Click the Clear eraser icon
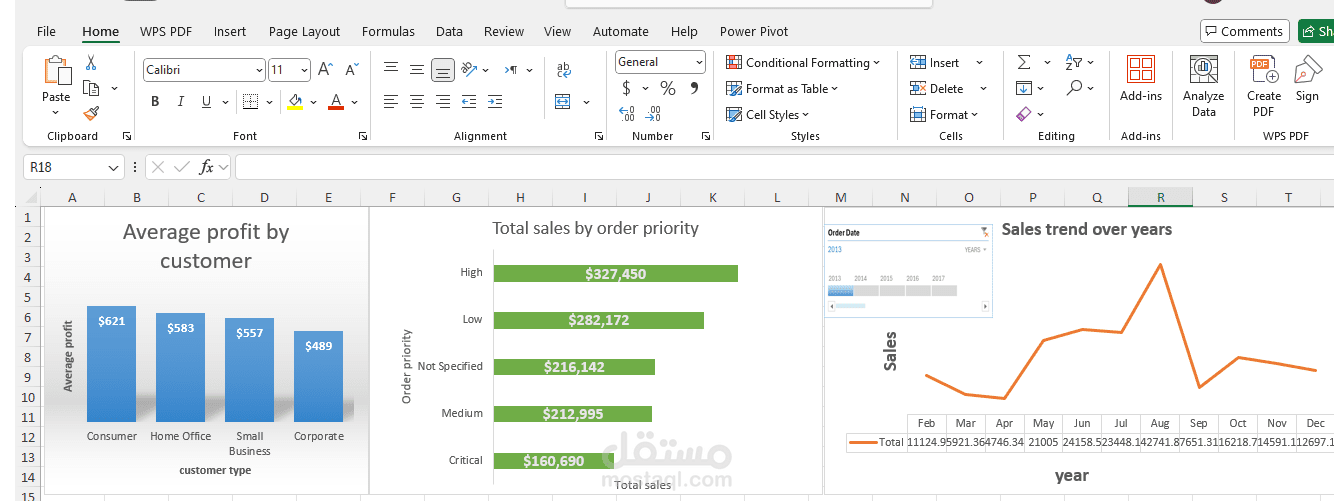This screenshot has height=501, width=1334. point(1023,114)
